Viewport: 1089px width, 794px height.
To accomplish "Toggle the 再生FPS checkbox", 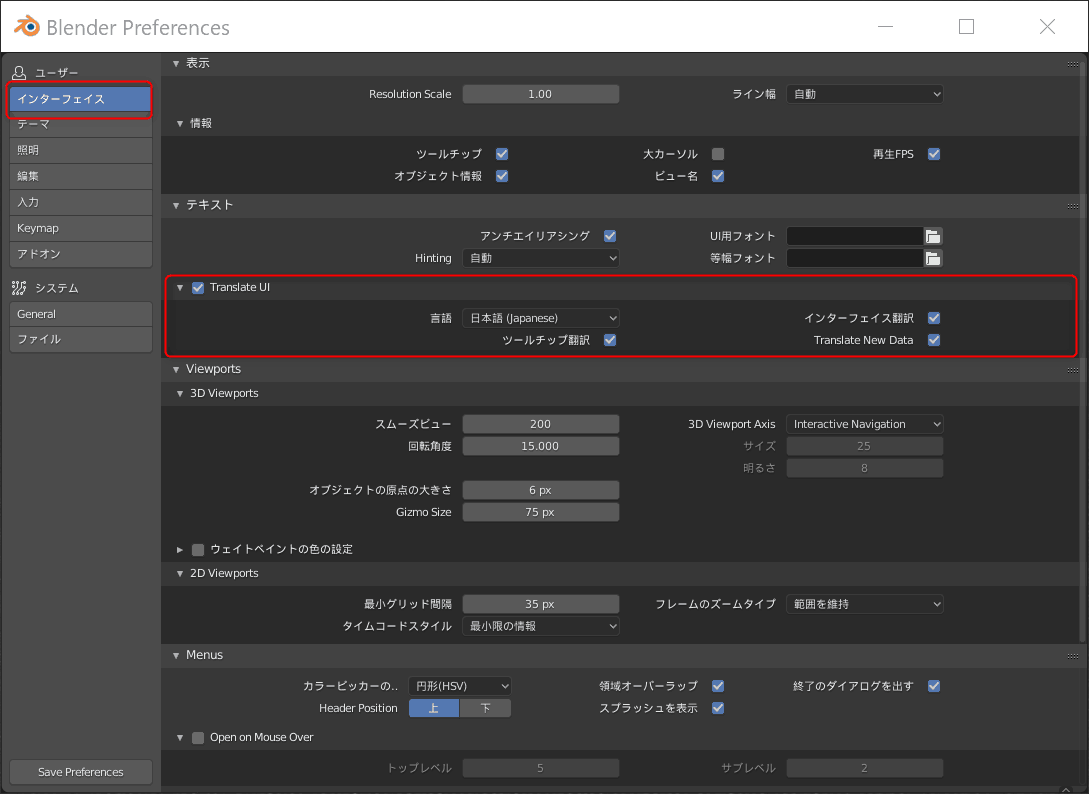I will [934, 154].
